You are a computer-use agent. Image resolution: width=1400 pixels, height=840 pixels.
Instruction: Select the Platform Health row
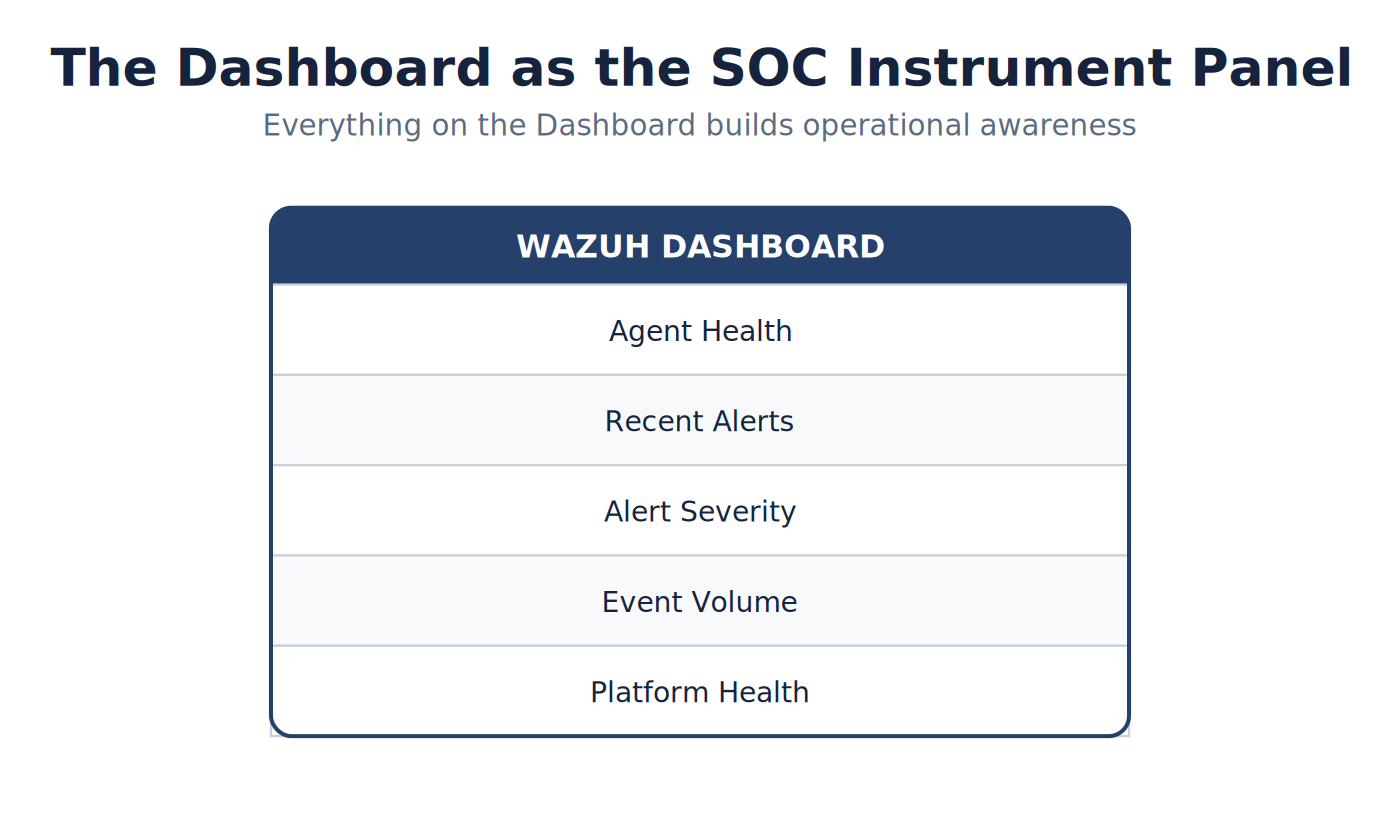tap(700, 691)
